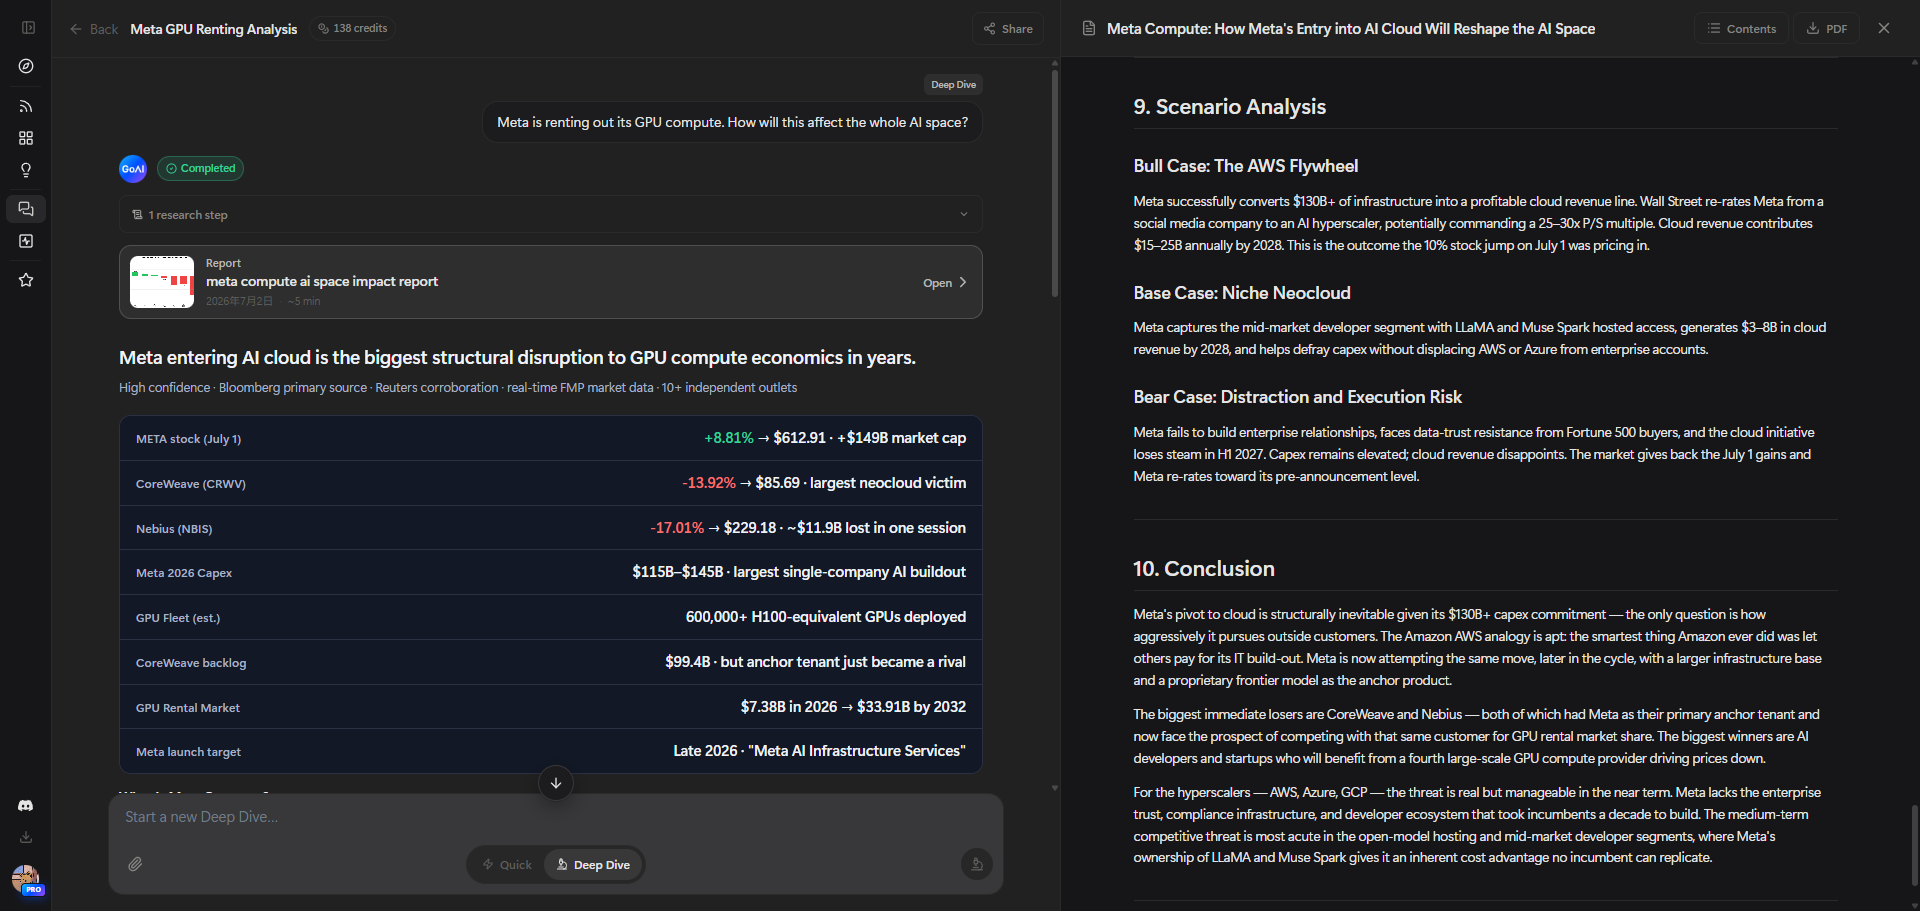Image resolution: width=1920 pixels, height=911 pixels.
Task: Open the star favorites icon
Action: coord(26,280)
